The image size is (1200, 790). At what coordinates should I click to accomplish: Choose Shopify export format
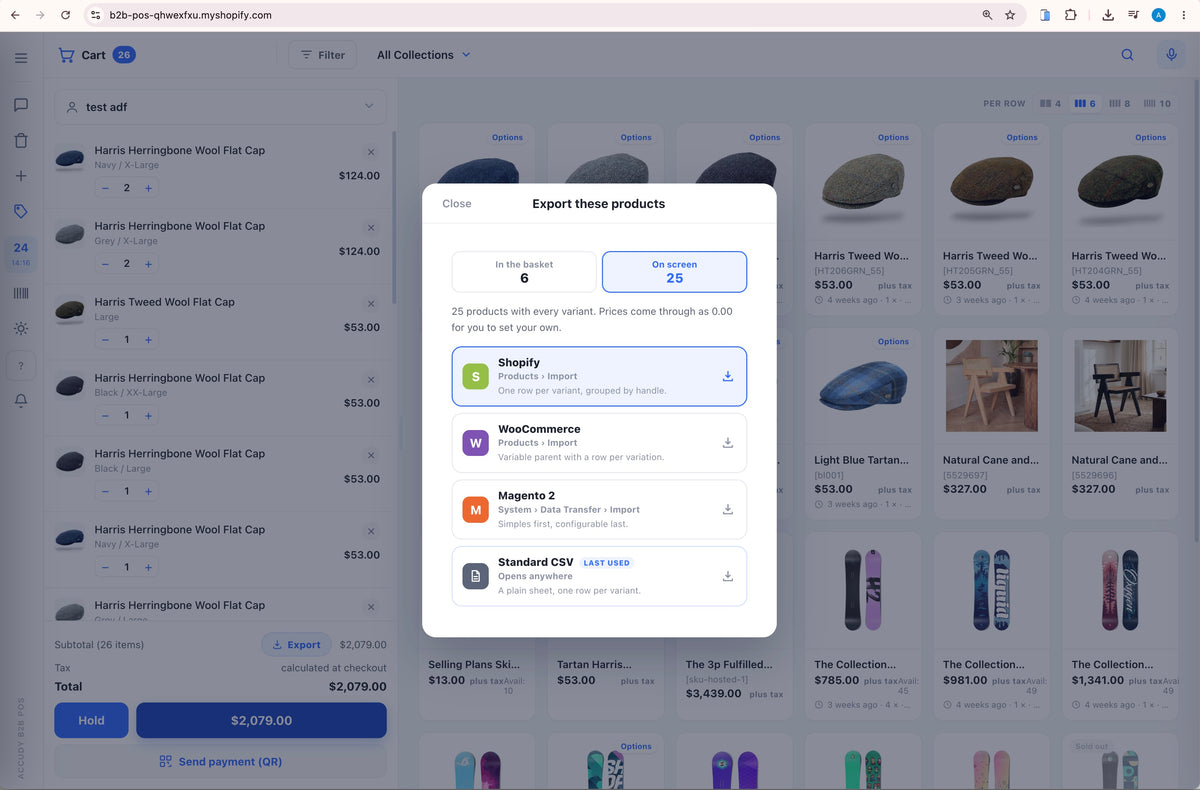[x=599, y=376]
